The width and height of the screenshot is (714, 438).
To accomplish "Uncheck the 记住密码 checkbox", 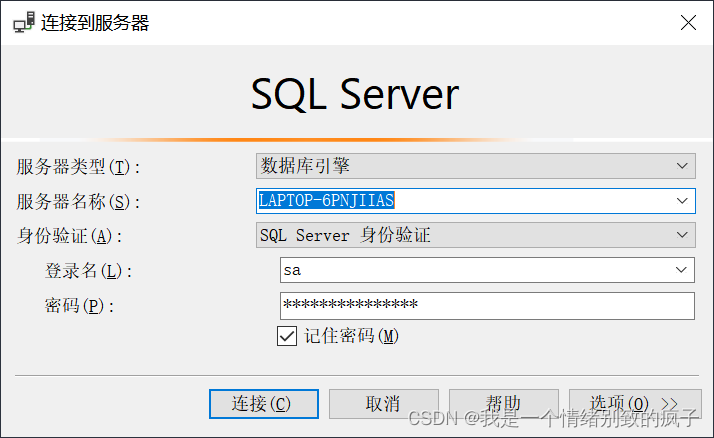I will click(287, 336).
